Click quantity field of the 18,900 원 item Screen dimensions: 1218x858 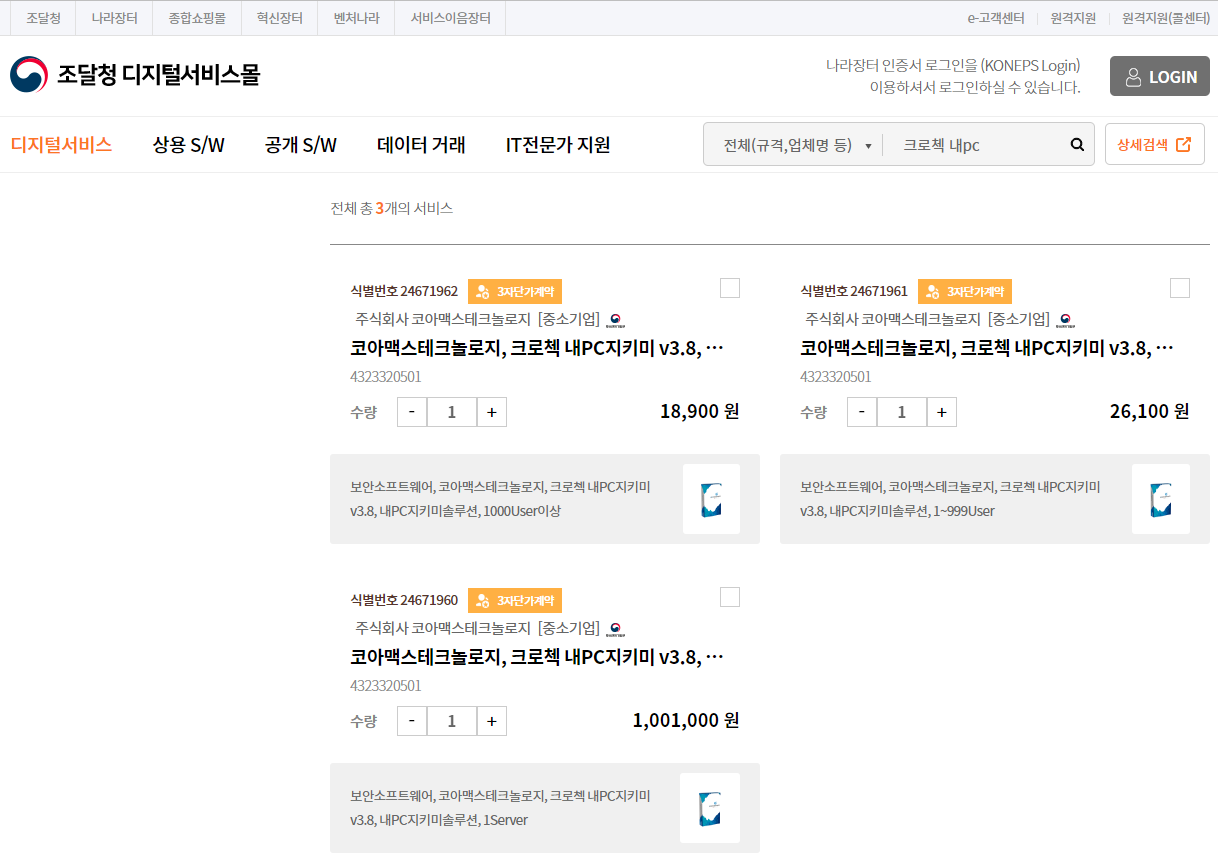coord(452,412)
